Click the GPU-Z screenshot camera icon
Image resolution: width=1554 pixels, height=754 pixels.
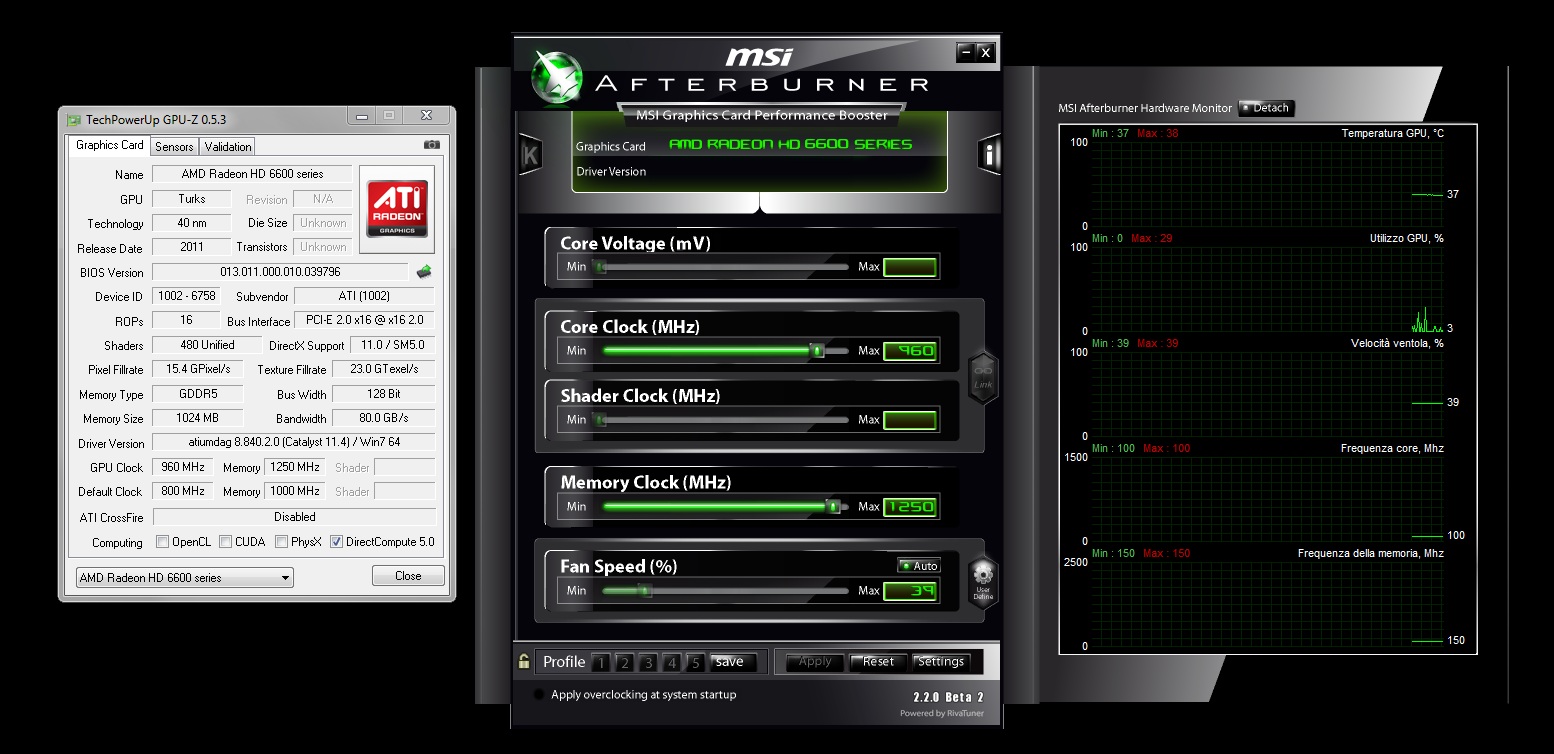pyautogui.click(x=431, y=145)
